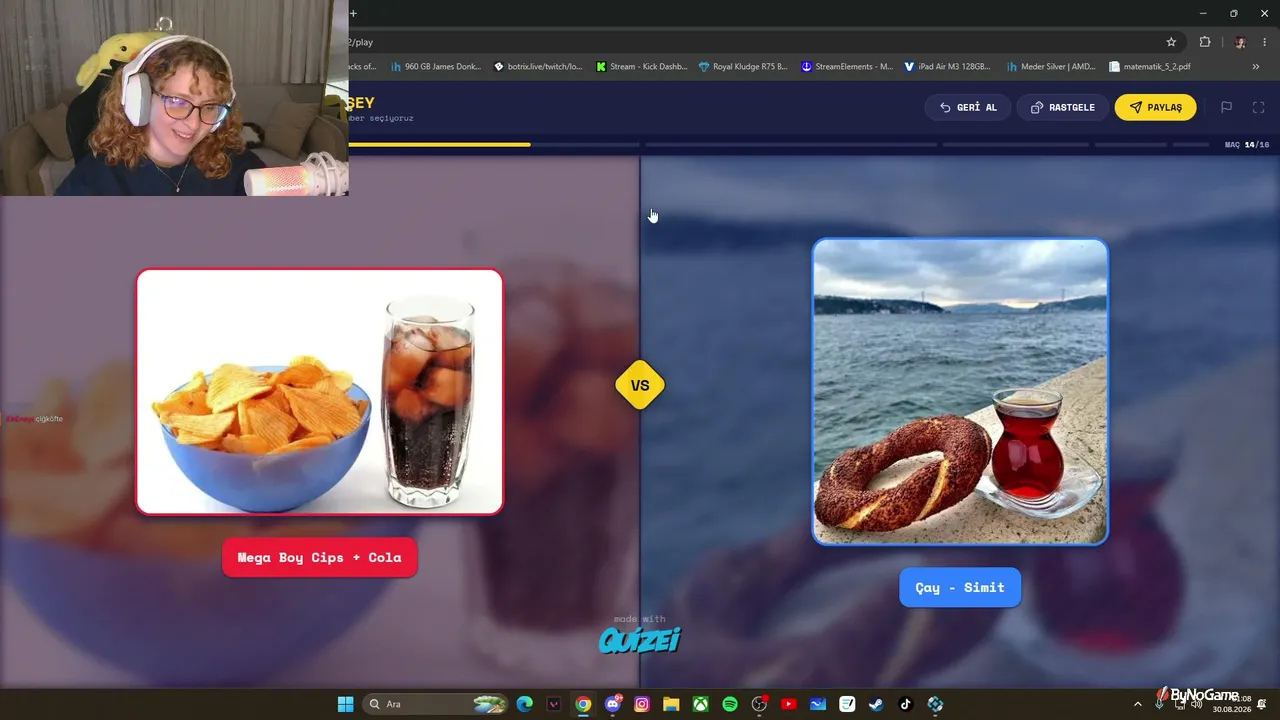Open the StreamElements bookmark

[847, 67]
